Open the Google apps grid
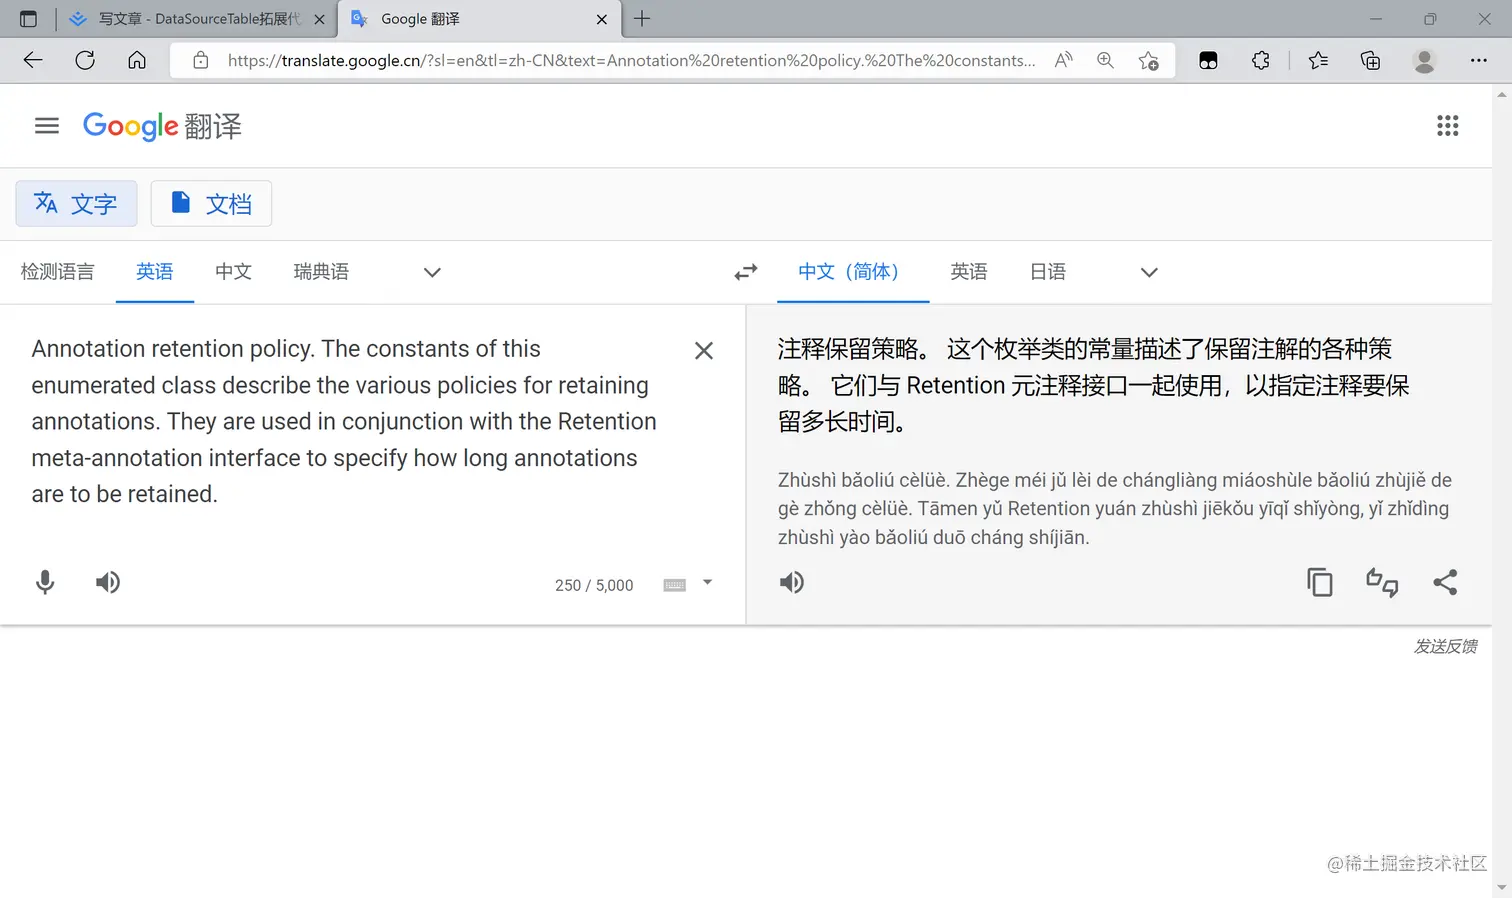This screenshot has width=1512, height=898. (x=1447, y=126)
